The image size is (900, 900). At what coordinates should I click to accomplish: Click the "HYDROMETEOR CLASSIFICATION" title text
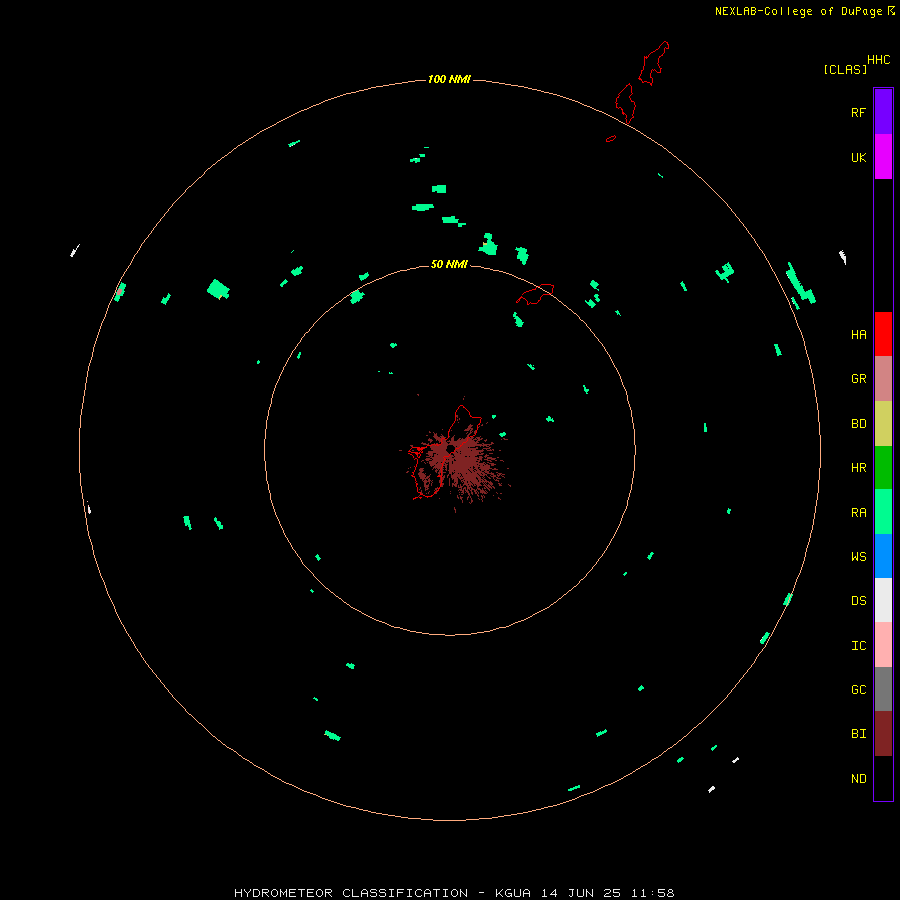click(x=351, y=893)
